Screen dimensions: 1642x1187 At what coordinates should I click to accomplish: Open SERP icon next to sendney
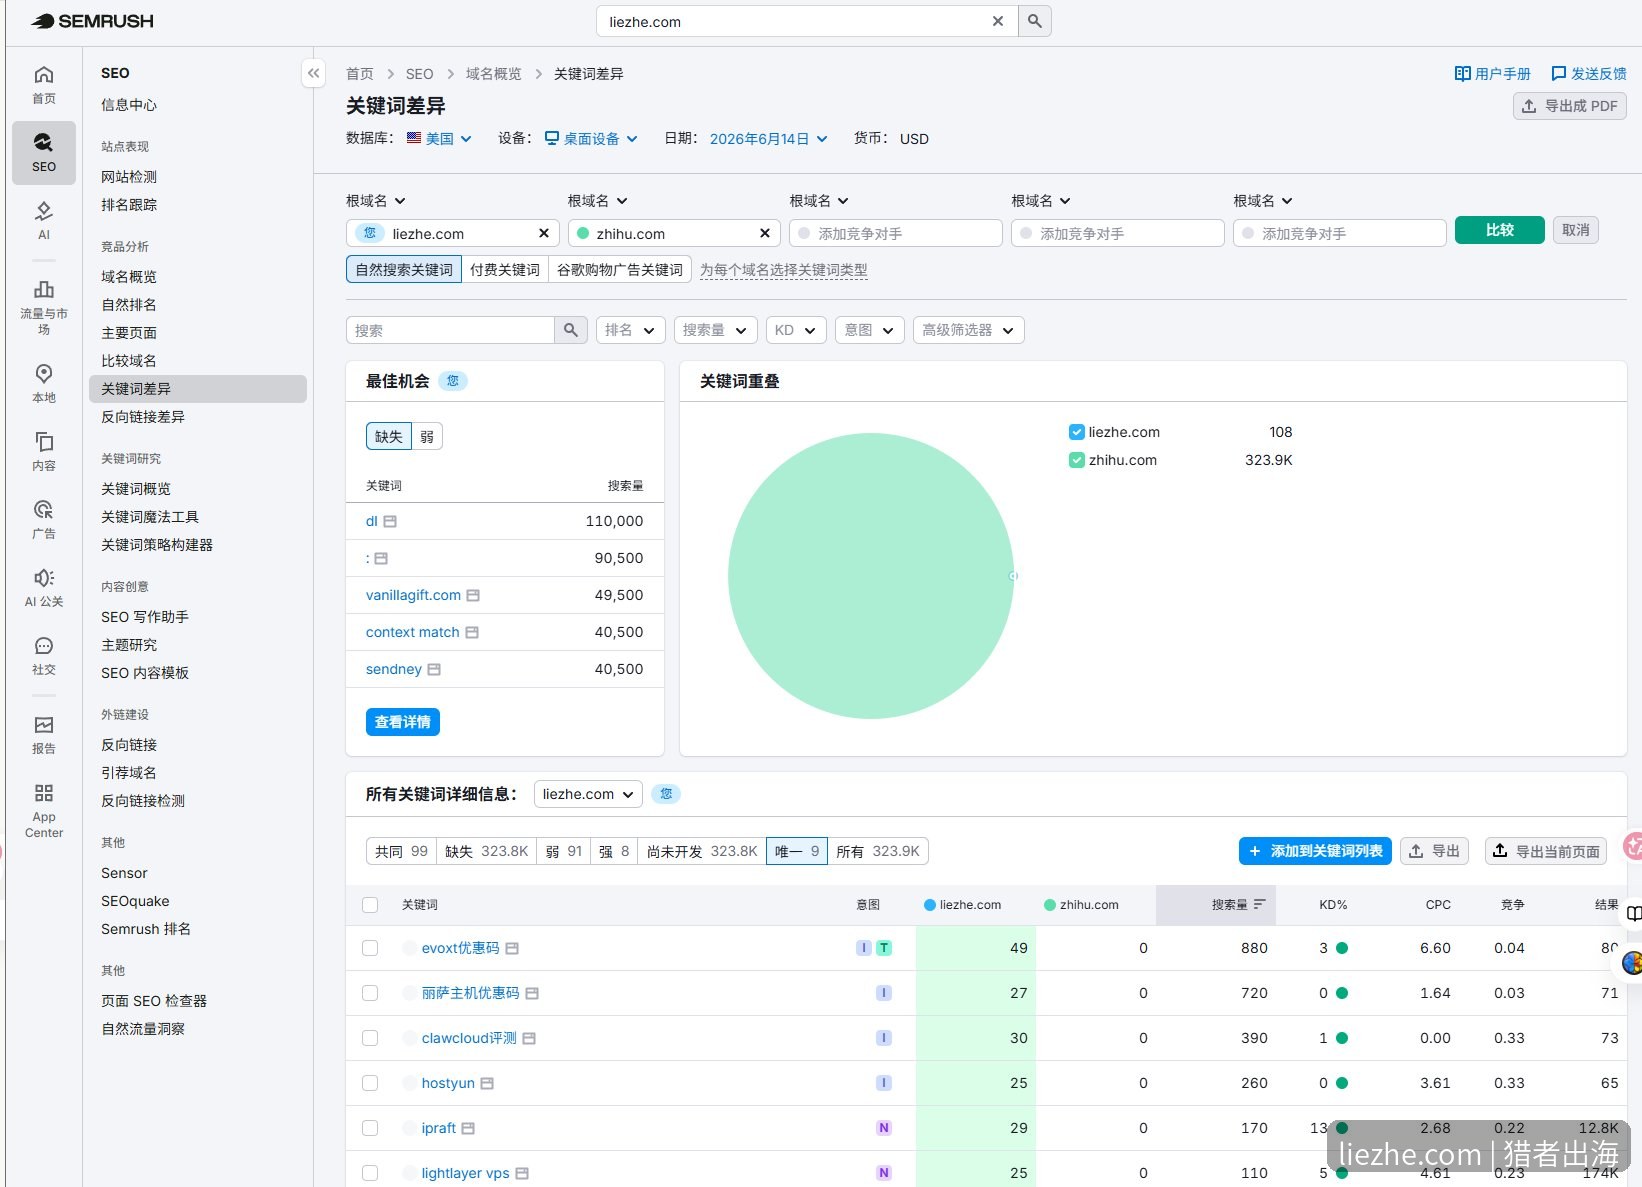434,669
